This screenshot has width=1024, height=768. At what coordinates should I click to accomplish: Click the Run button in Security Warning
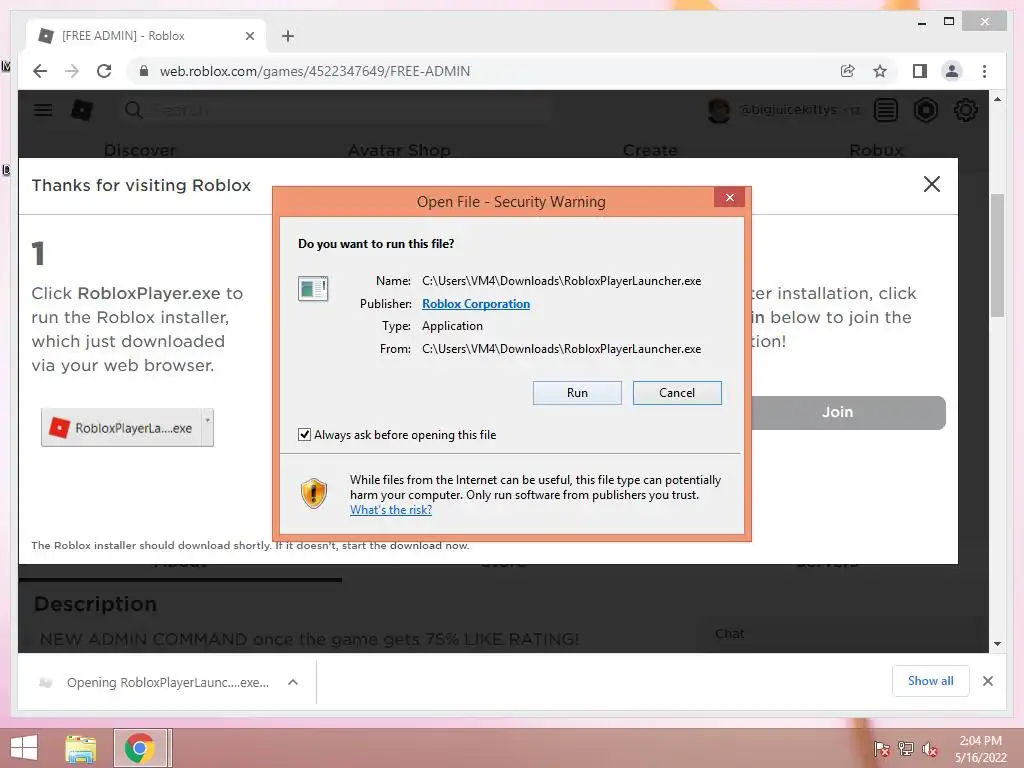[x=577, y=392]
